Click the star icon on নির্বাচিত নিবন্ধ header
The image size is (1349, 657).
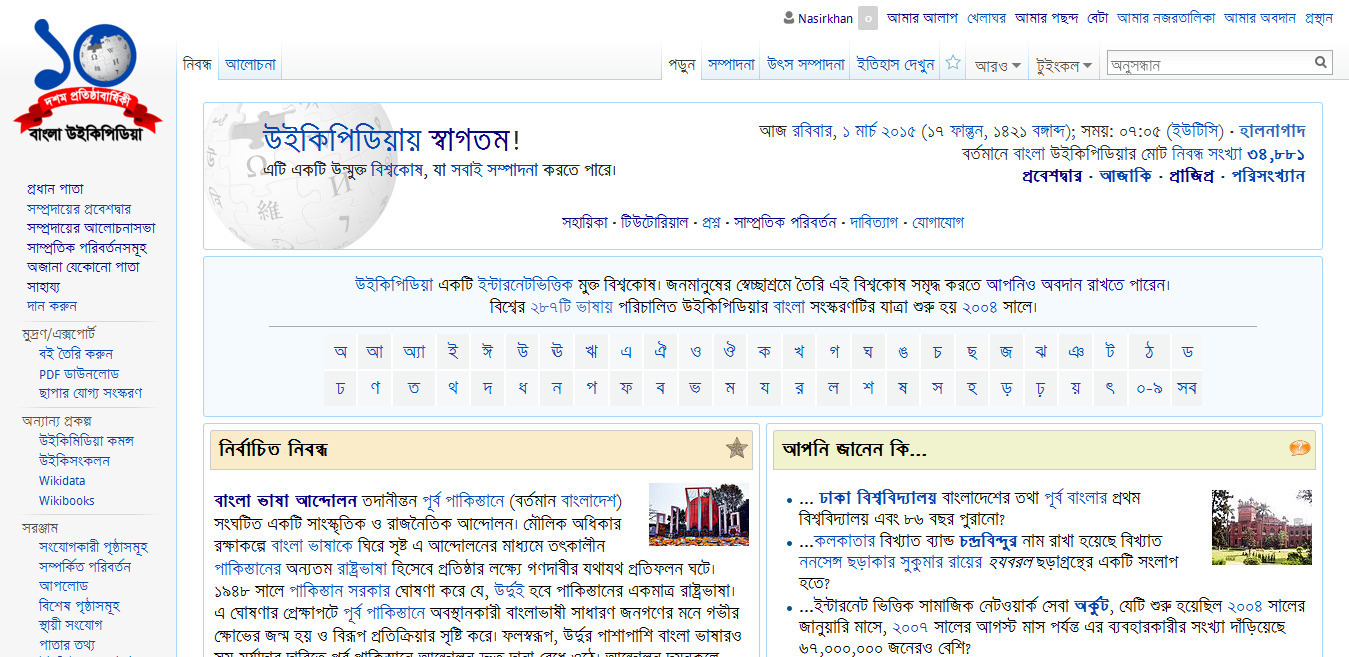(737, 449)
